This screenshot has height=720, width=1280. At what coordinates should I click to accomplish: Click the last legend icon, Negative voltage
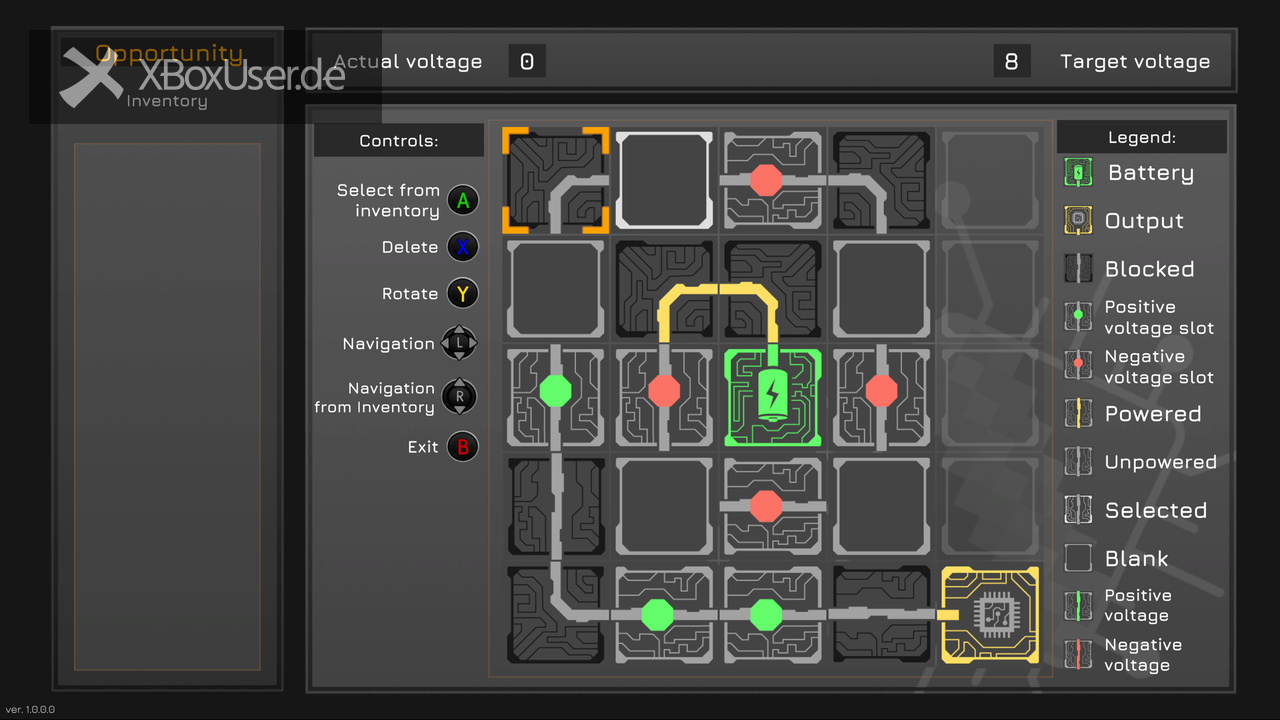1078,655
